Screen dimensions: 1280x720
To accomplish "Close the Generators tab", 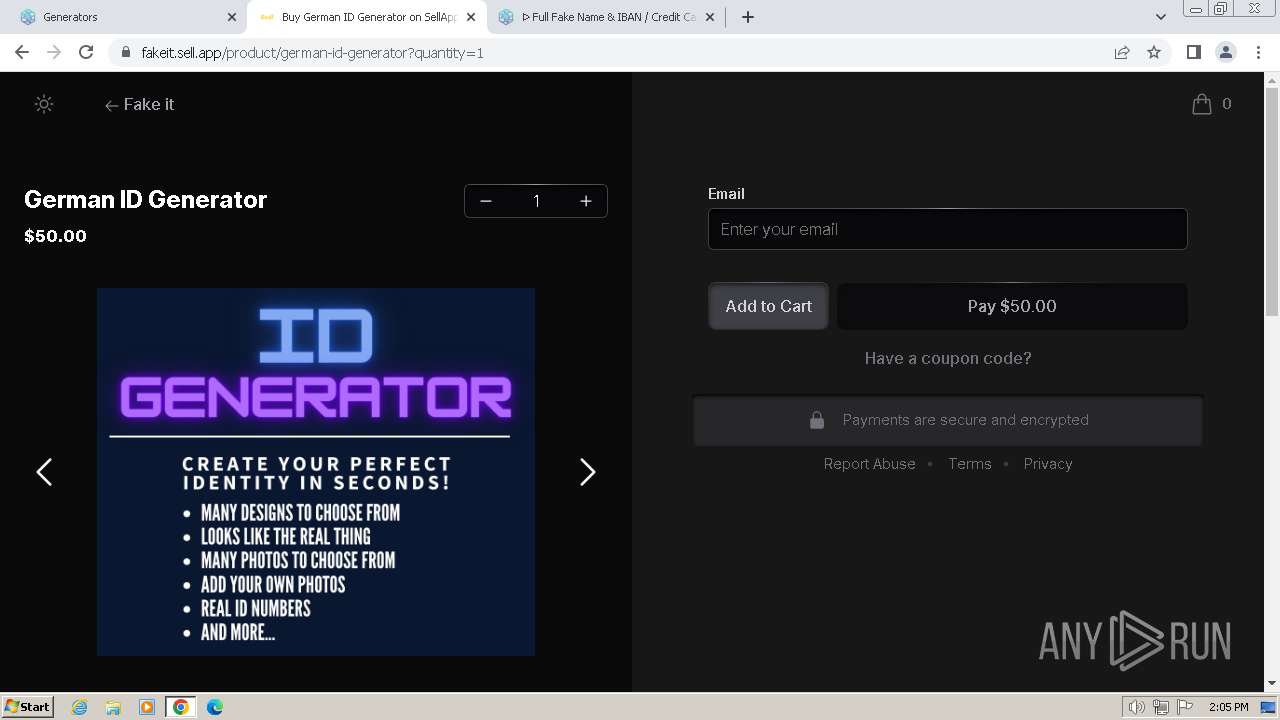I will click(231, 17).
